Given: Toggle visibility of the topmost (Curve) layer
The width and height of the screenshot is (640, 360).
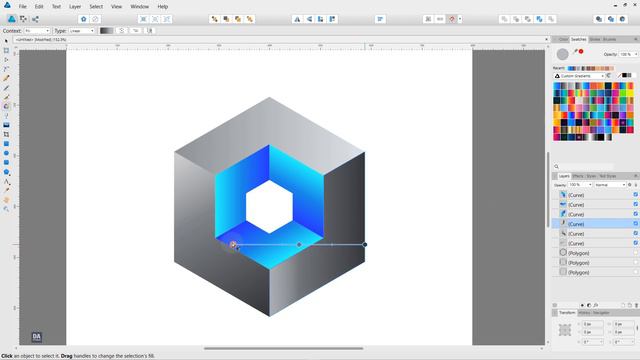Looking at the screenshot, I should pyautogui.click(x=636, y=195).
